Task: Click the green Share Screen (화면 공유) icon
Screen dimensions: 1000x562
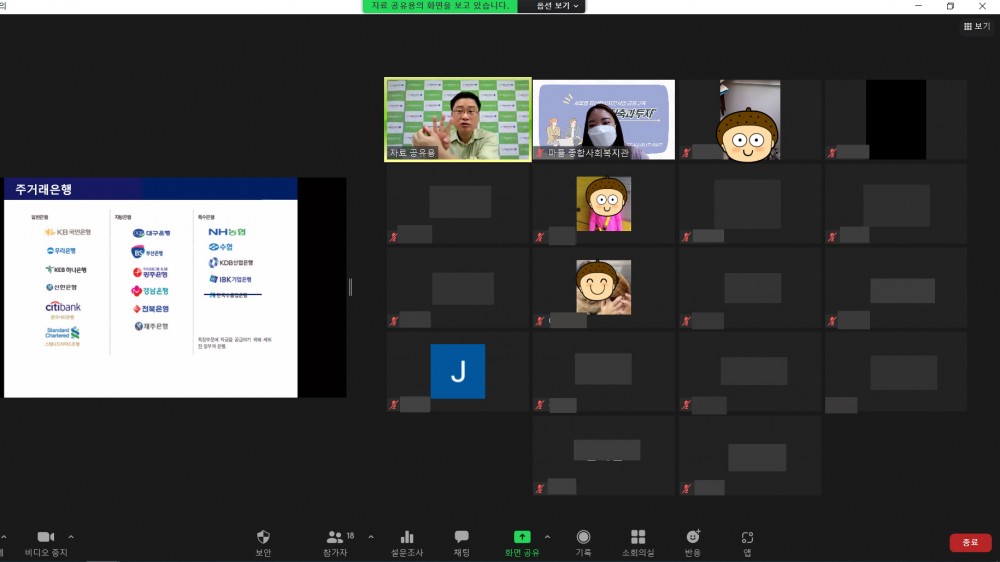Action: pyautogui.click(x=521, y=537)
